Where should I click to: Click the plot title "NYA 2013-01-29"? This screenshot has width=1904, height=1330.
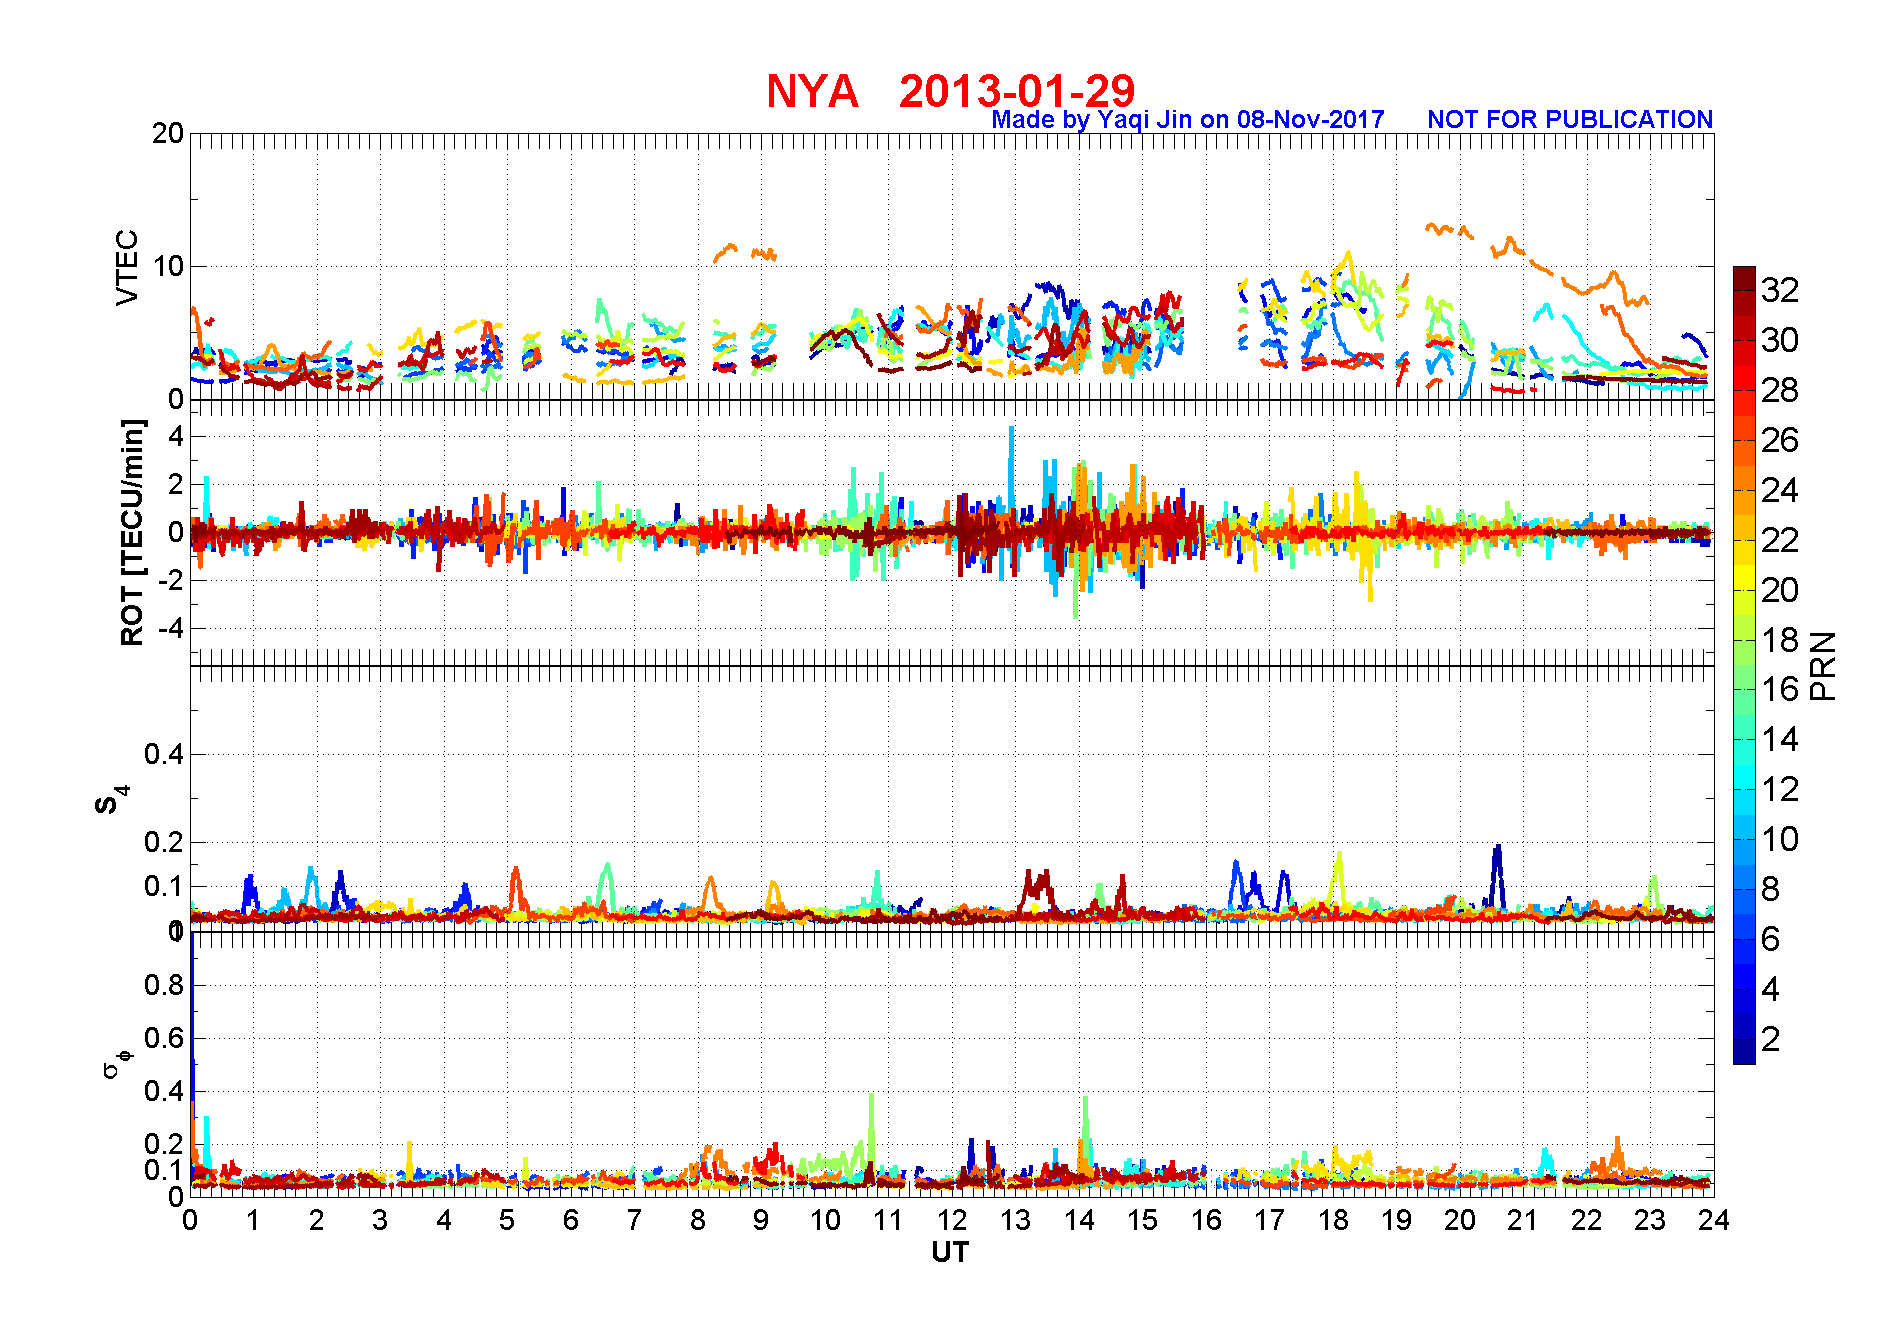(x=951, y=91)
